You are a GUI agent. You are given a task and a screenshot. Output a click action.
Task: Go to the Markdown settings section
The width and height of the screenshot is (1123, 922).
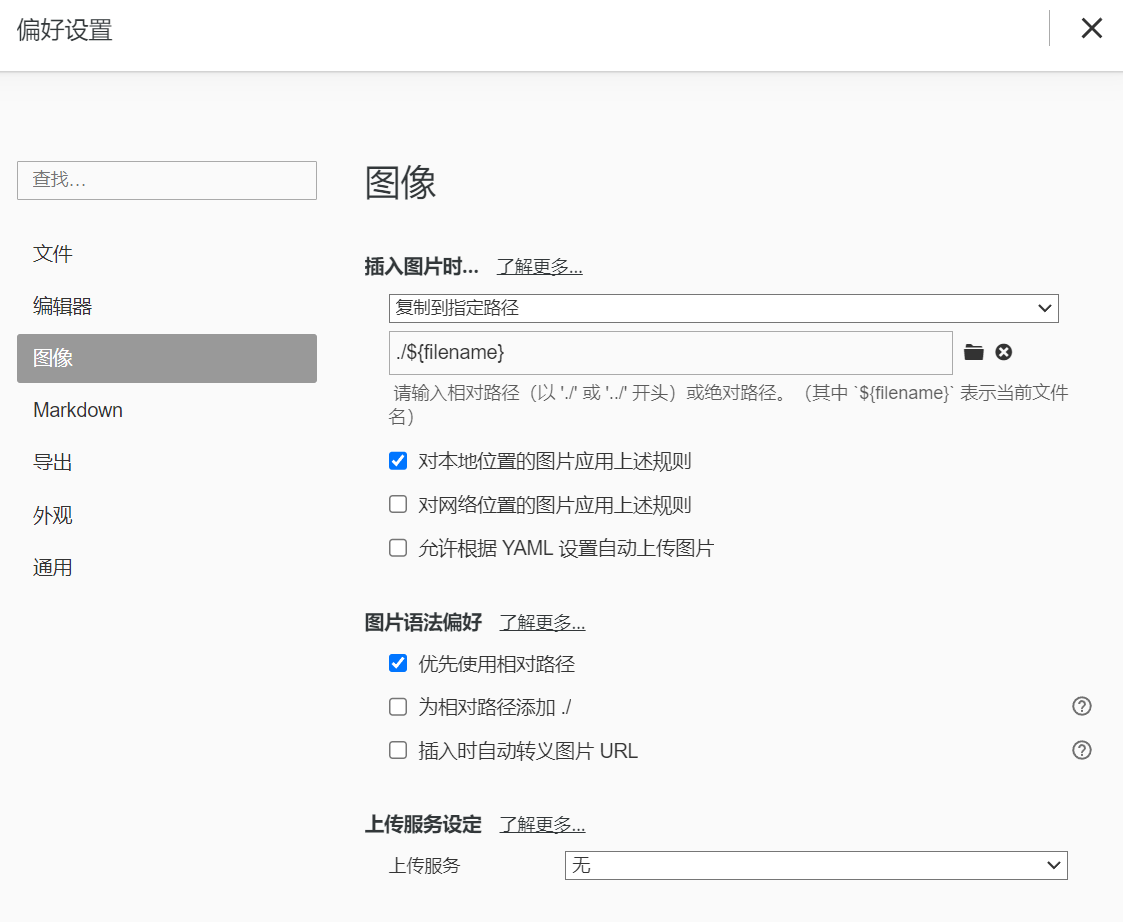[78, 410]
